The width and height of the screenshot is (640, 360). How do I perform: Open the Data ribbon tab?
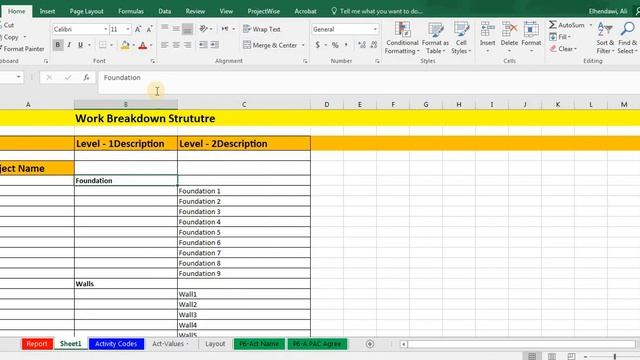[x=164, y=11]
